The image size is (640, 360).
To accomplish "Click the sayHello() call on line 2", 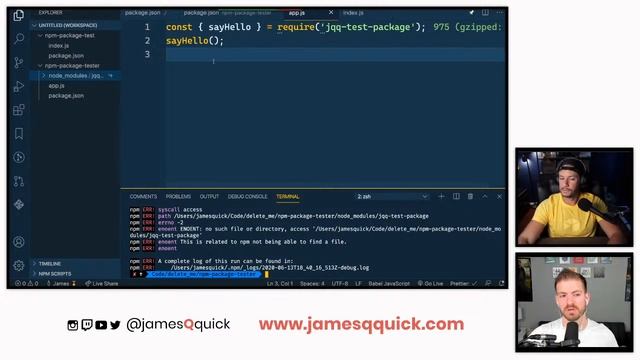I will [x=195, y=41].
